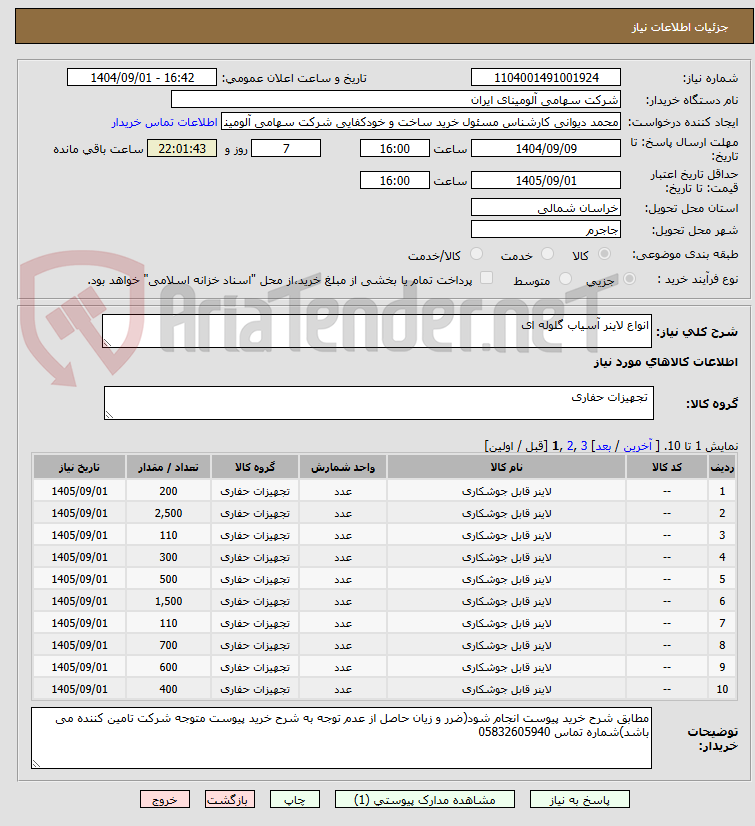Click the response deadline date 1404/09/09 field
755x826 pixels.
click(x=546, y=149)
